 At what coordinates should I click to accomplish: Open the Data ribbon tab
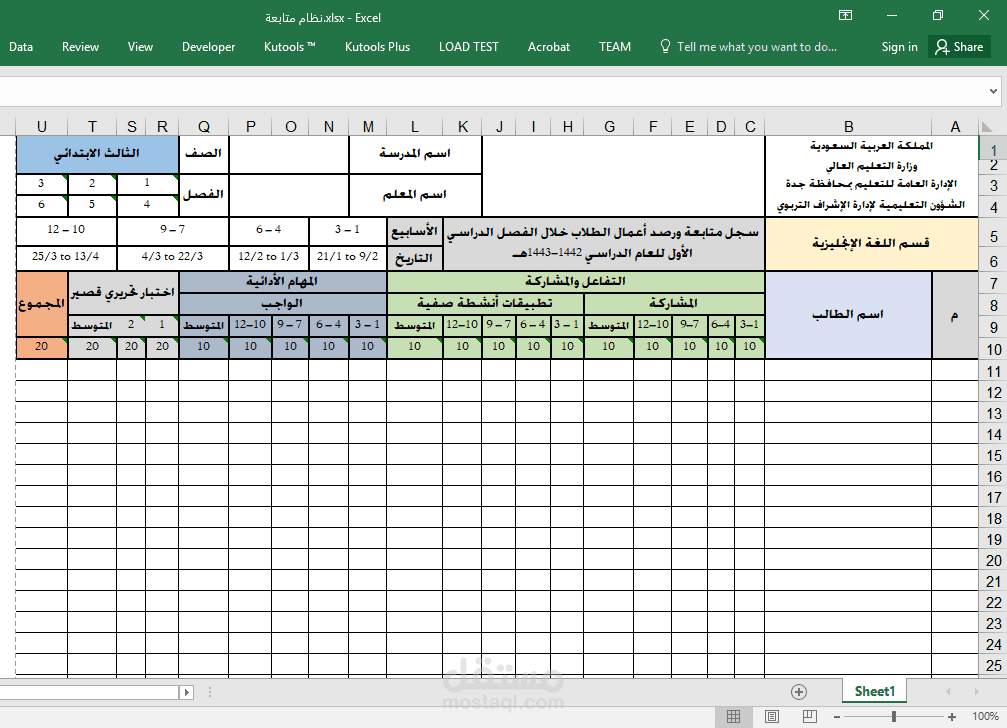pyautogui.click(x=21, y=47)
